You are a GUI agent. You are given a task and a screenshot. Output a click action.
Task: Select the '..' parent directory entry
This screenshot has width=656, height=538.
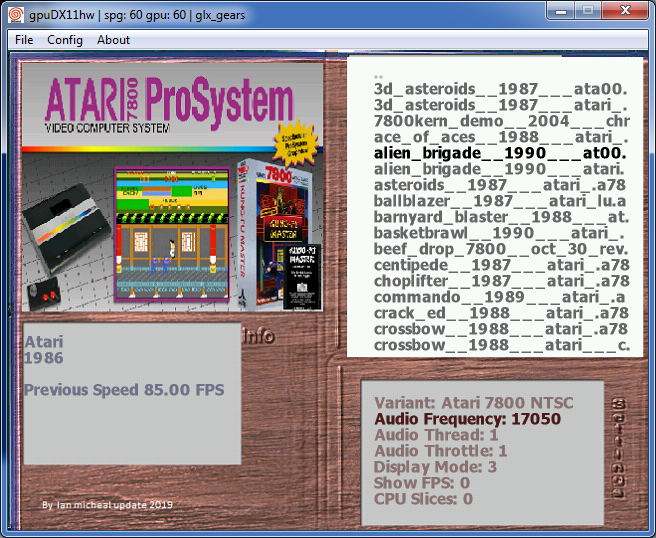coord(378,77)
